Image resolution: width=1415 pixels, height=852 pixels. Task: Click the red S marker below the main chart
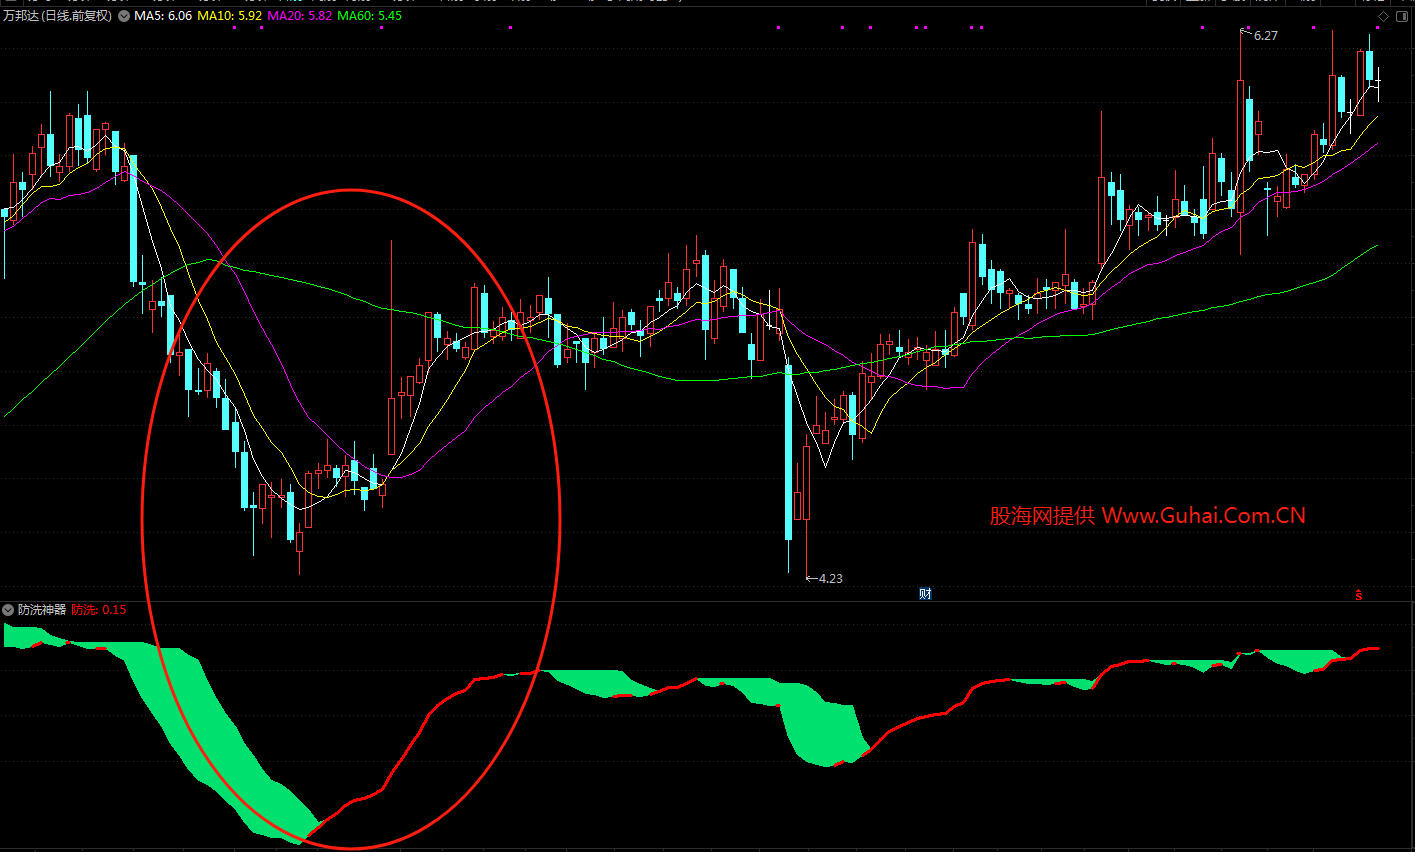(1359, 595)
